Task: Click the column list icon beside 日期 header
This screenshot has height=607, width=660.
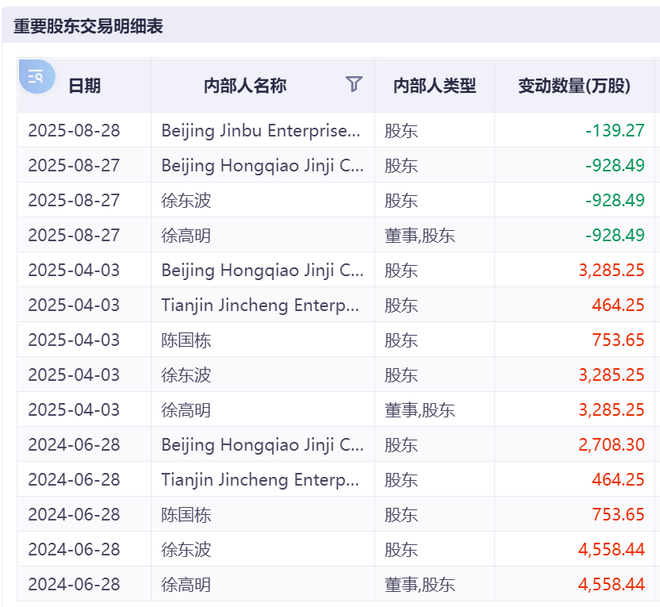Action: tap(37, 76)
